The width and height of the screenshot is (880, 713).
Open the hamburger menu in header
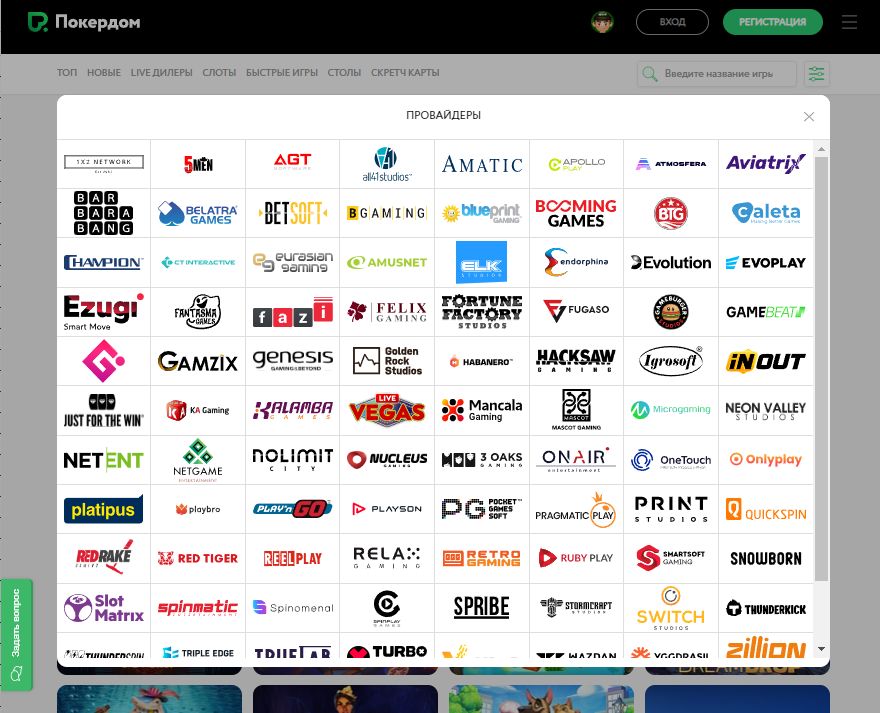(850, 22)
